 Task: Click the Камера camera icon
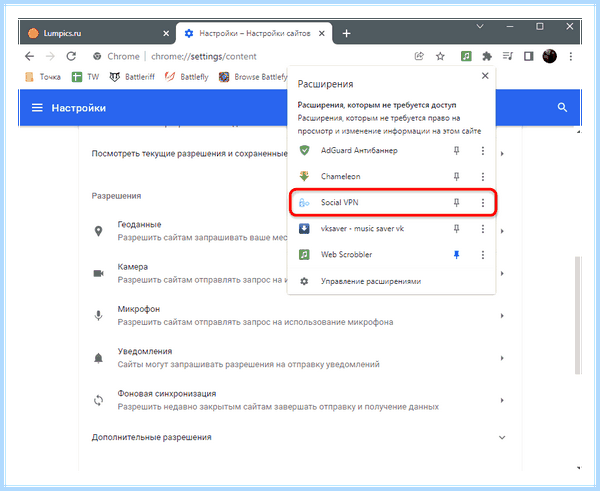tap(98, 273)
